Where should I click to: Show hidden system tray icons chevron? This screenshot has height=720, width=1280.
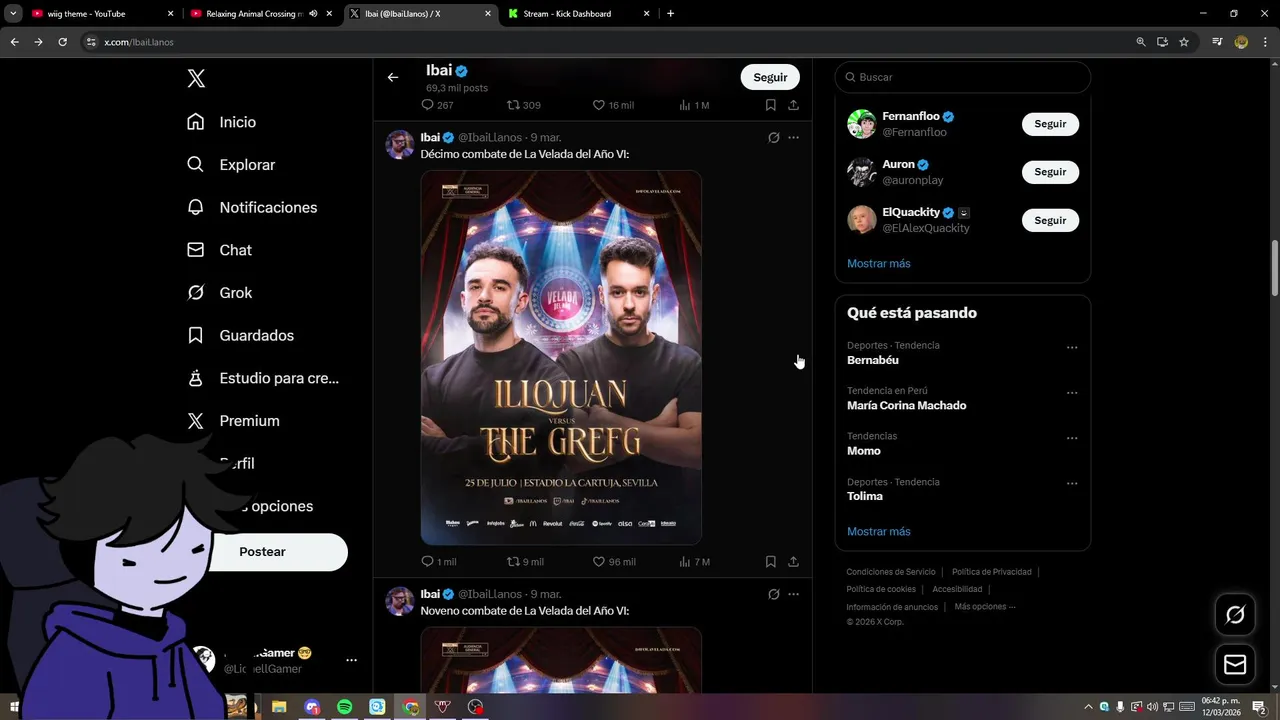(x=1089, y=707)
